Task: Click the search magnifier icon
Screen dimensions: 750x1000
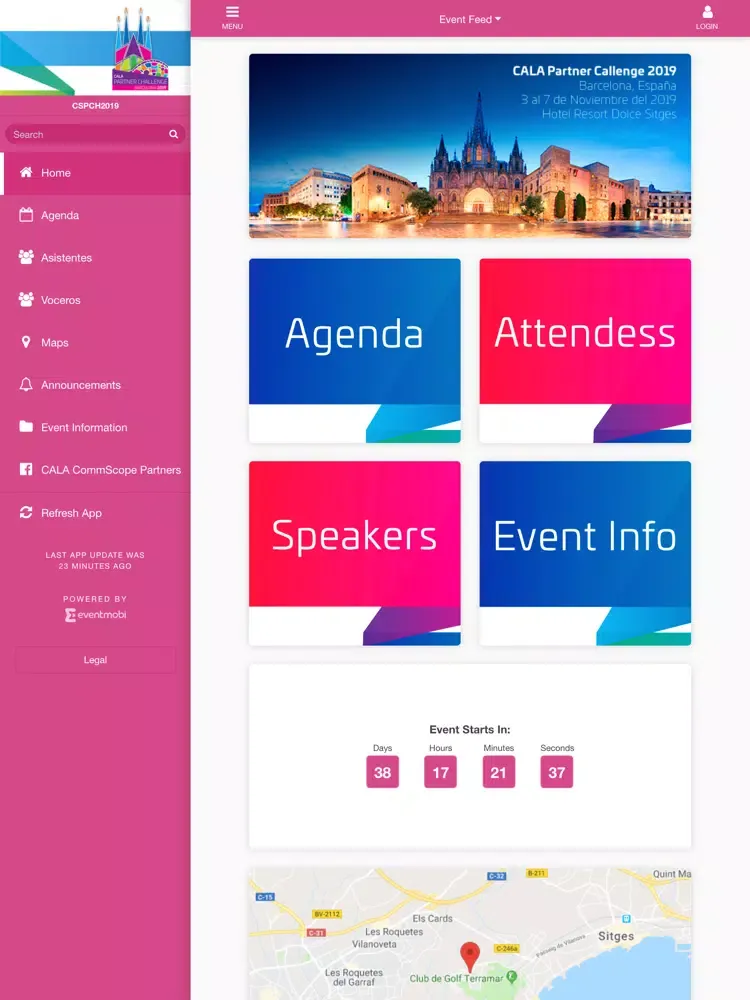Action: click(173, 135)
